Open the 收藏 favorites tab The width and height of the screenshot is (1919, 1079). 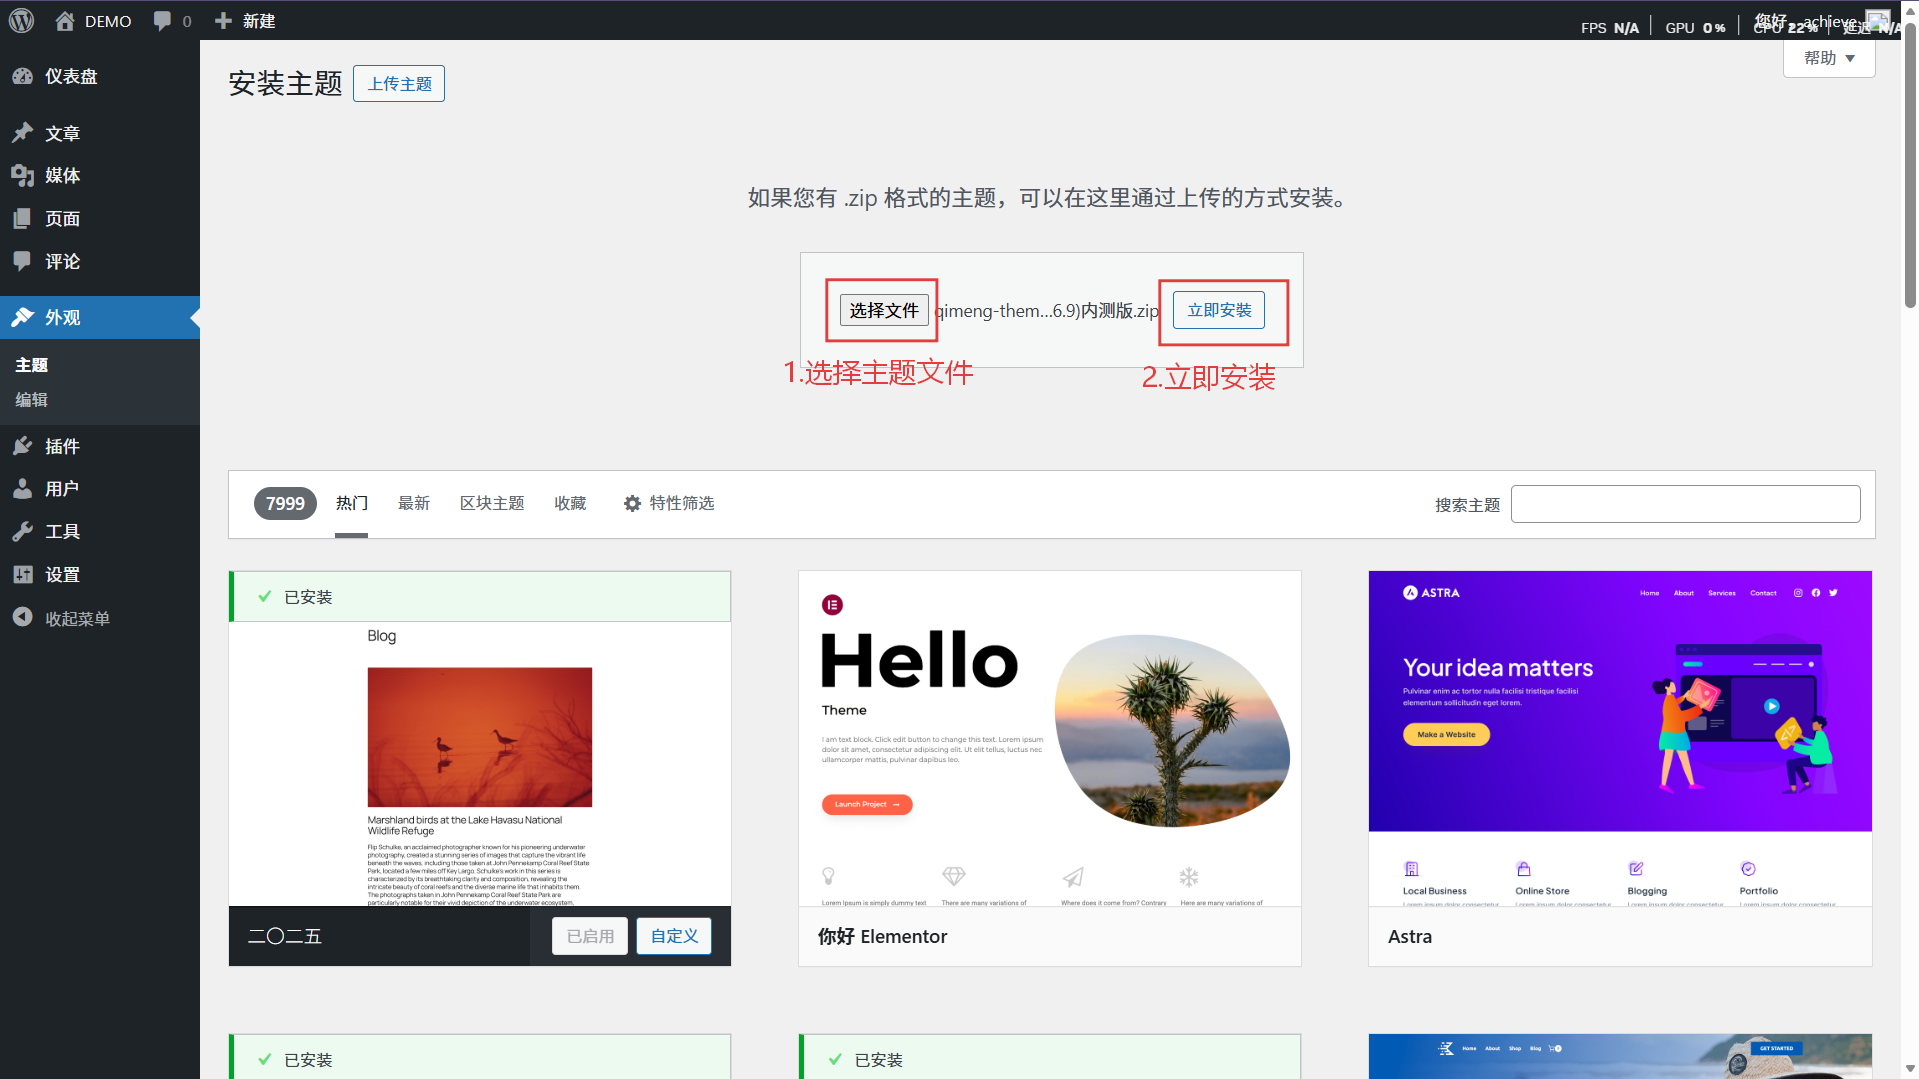point(570,503)
